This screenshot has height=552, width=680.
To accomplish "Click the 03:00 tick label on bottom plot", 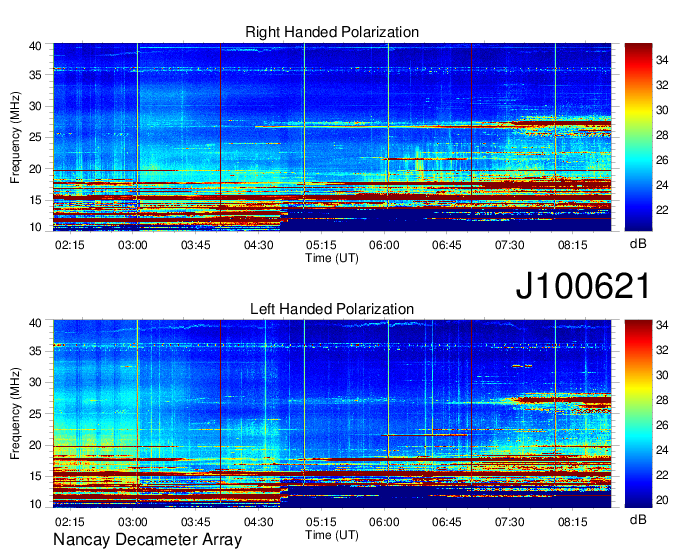I will pyautogui.click(x=133, y=522).
